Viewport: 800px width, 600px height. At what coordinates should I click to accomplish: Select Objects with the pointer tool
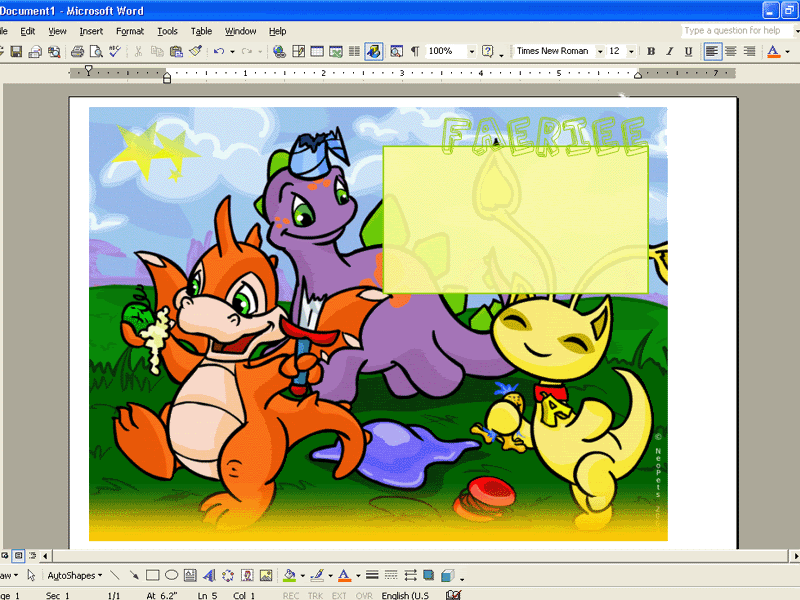(x=31, y=576)
